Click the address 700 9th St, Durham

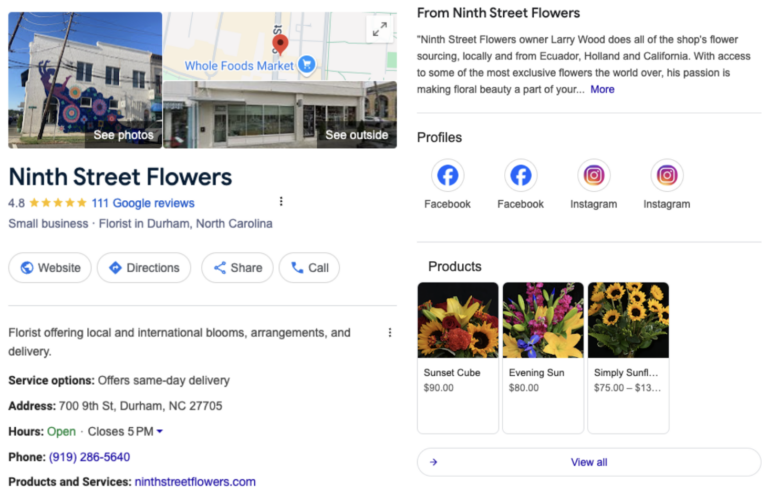tap(141, 406)
